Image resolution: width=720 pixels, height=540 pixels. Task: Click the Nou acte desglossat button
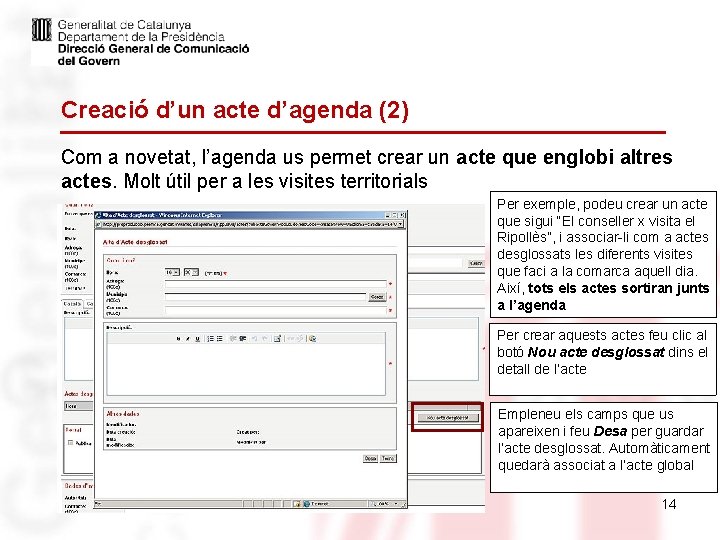[448, 418]
